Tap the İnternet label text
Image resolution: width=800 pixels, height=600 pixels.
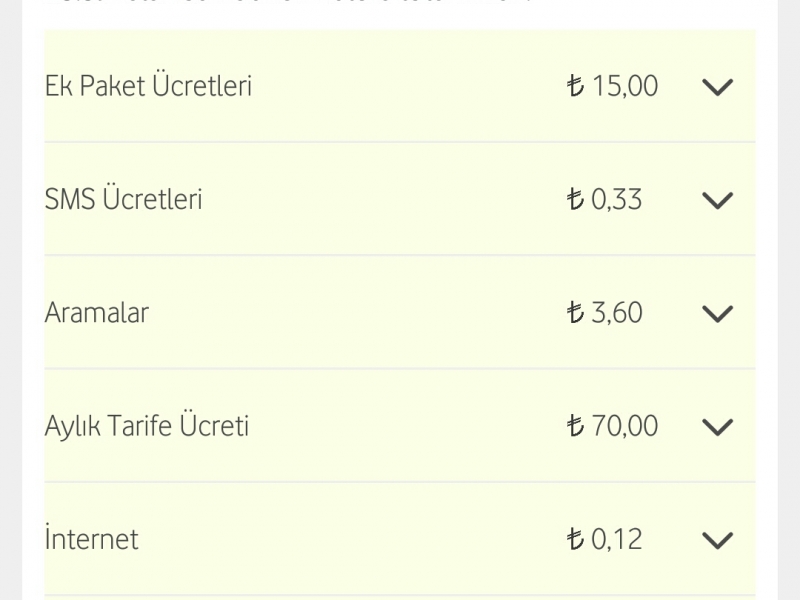coord(92,537)
